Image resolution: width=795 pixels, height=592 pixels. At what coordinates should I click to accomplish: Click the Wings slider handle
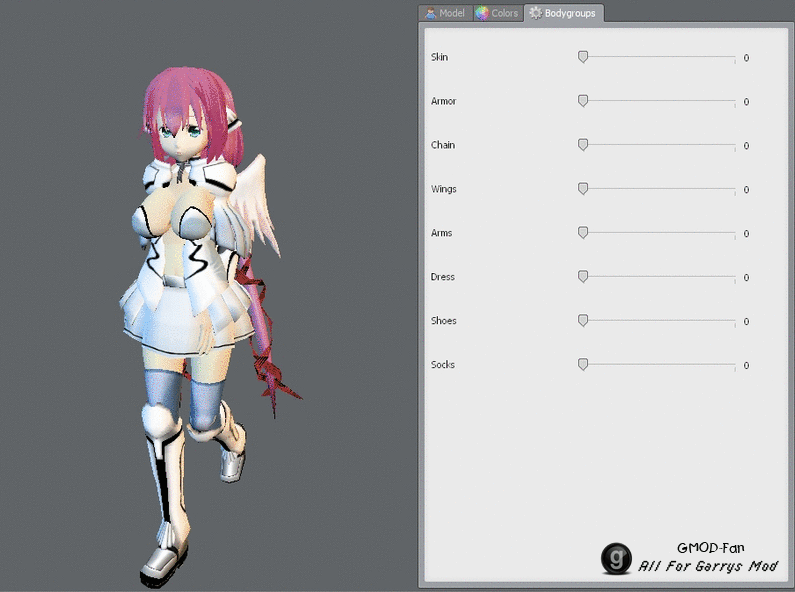tap(583, 189)
